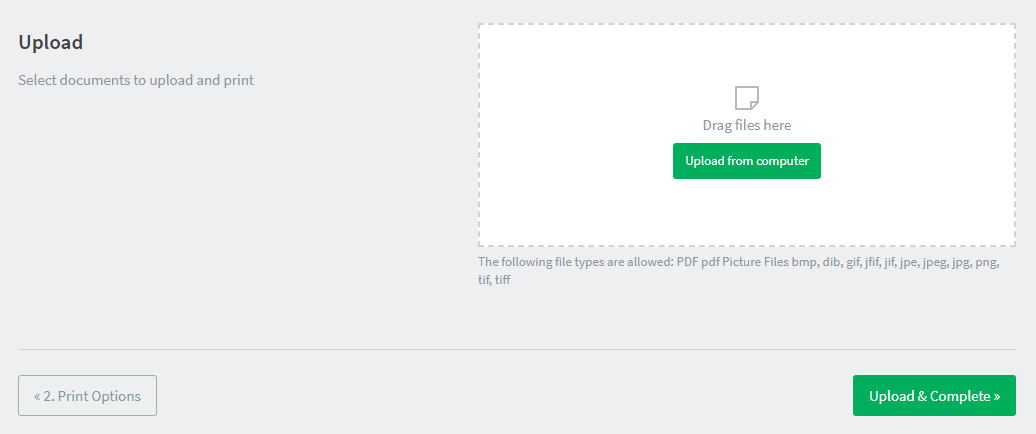Click the right-pointing chevron on Upload & Complete

click(x=997, y=396)
